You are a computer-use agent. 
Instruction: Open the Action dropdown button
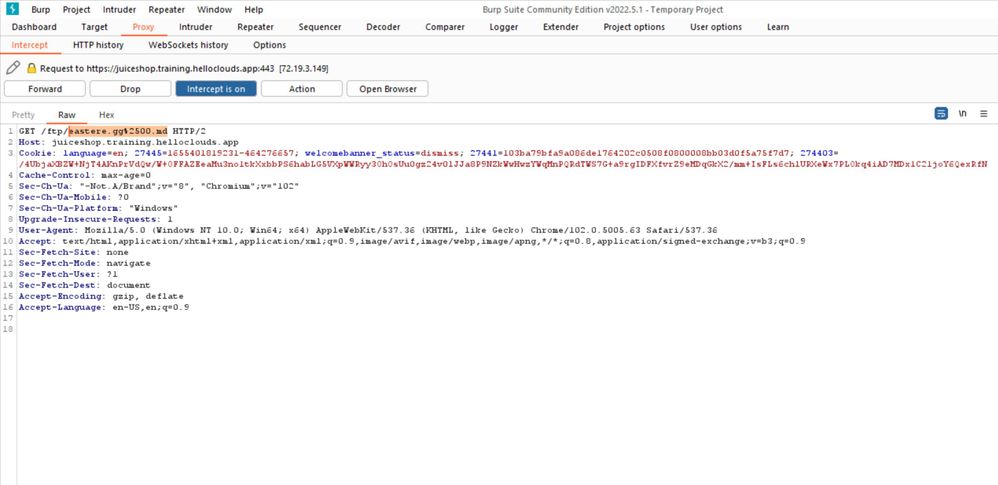[302, 89]
